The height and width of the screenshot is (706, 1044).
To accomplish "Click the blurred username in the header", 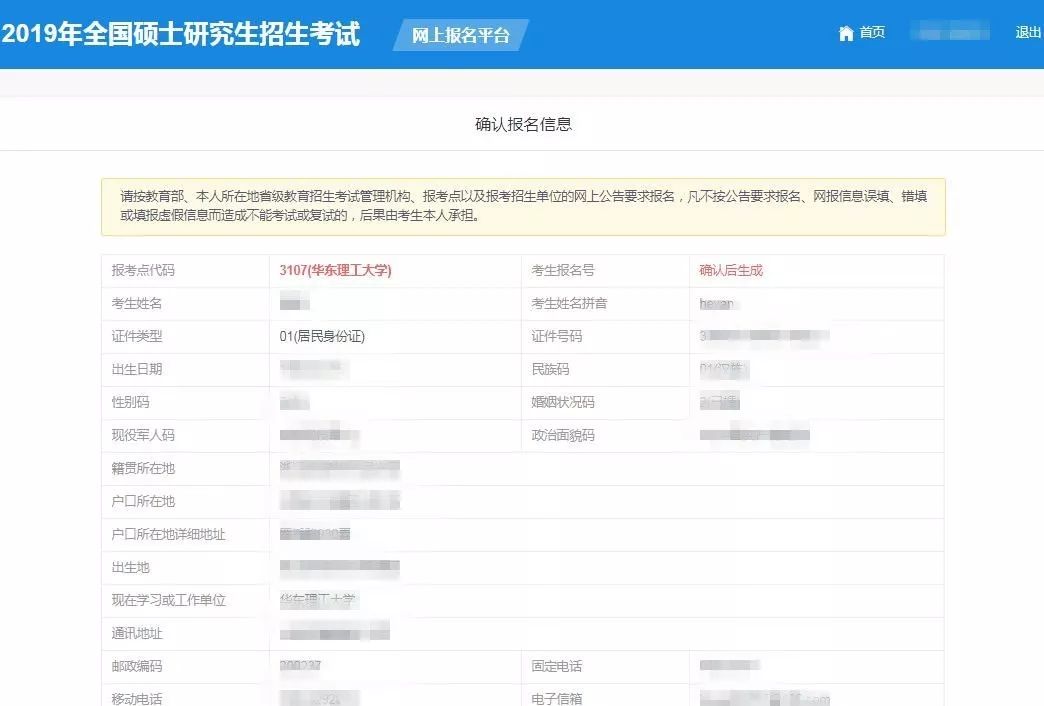I will coord(950,33).
